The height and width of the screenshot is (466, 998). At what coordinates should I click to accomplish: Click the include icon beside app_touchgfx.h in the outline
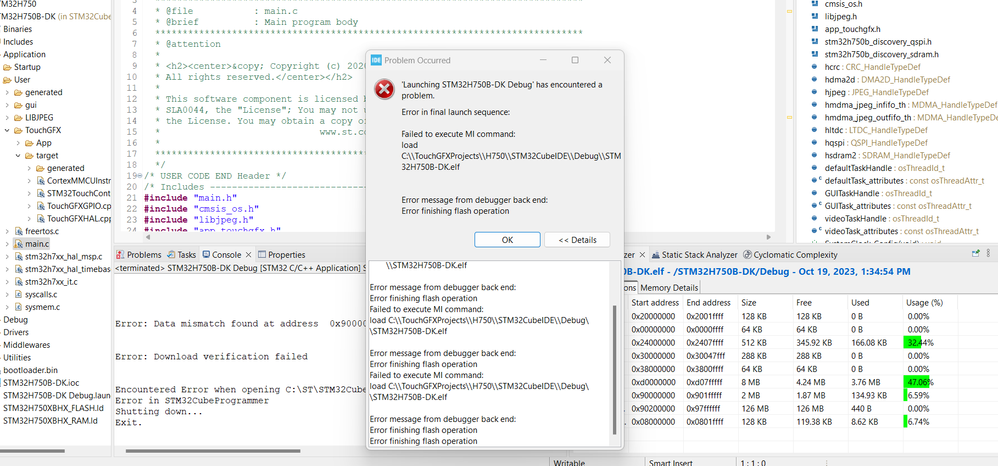click(x=815, y=29)
